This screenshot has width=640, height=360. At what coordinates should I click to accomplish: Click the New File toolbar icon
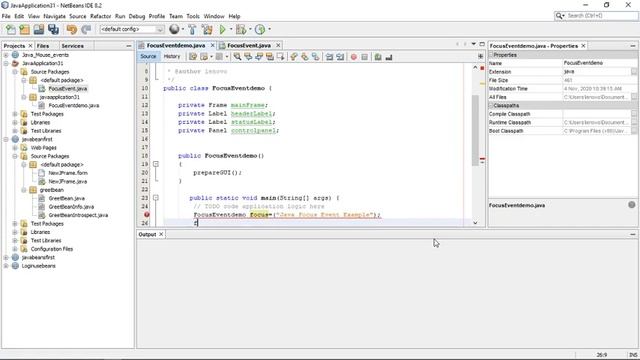point(11,29)
